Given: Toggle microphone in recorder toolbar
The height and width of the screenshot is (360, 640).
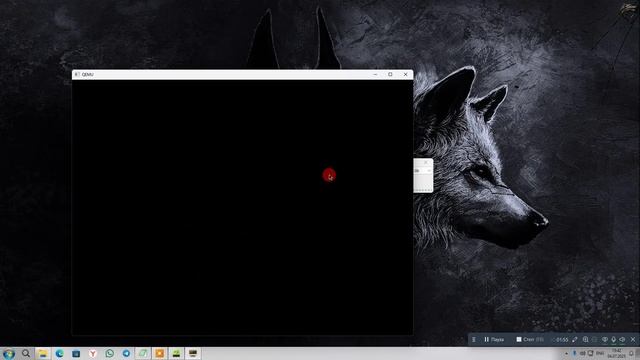Looking at the screenshot, I should click(x=613, y=340).
